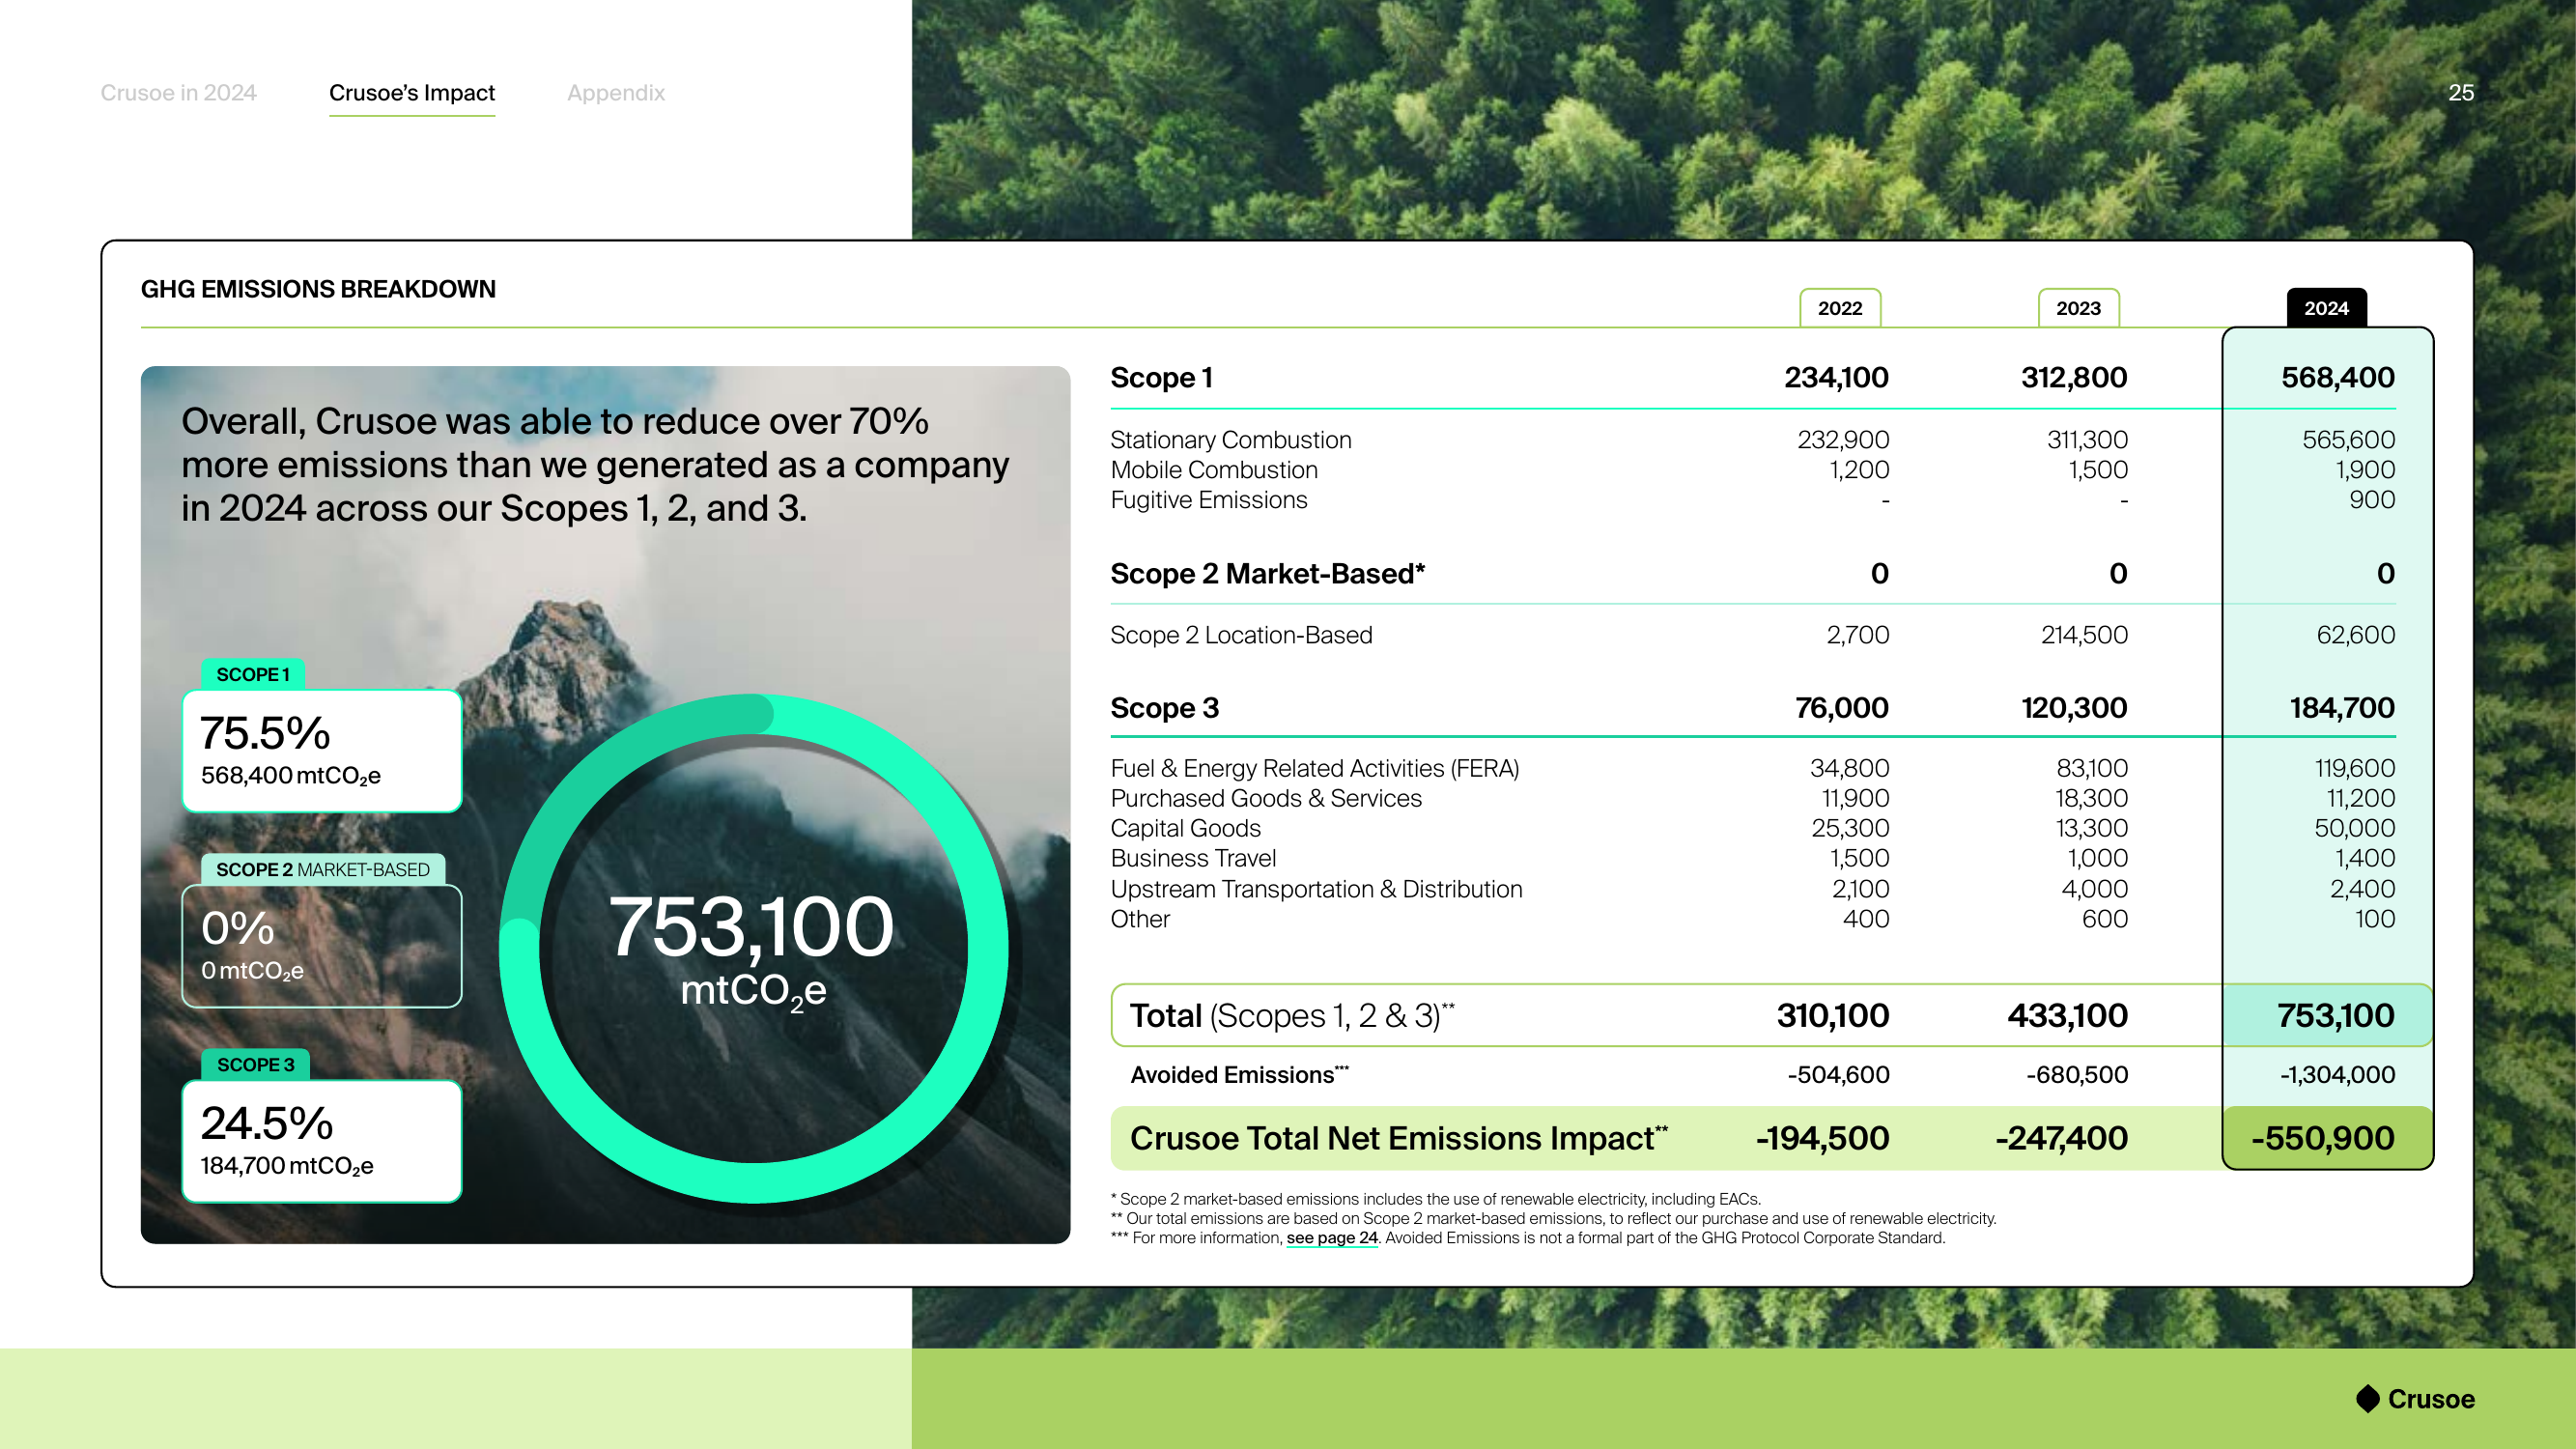
Task: Click the Scope 2 Location-Based label
Action: 1241,635
